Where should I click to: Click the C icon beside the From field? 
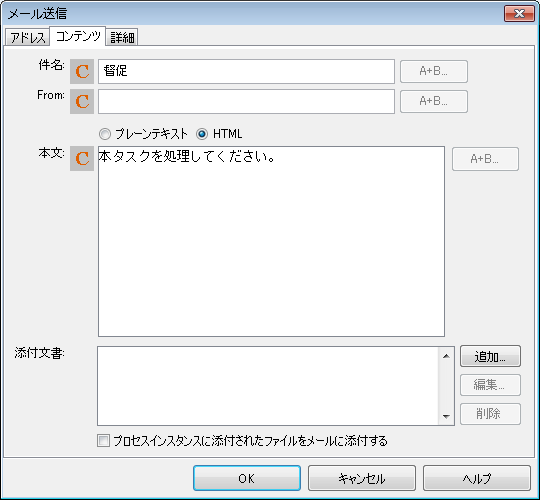click(82, 101)
